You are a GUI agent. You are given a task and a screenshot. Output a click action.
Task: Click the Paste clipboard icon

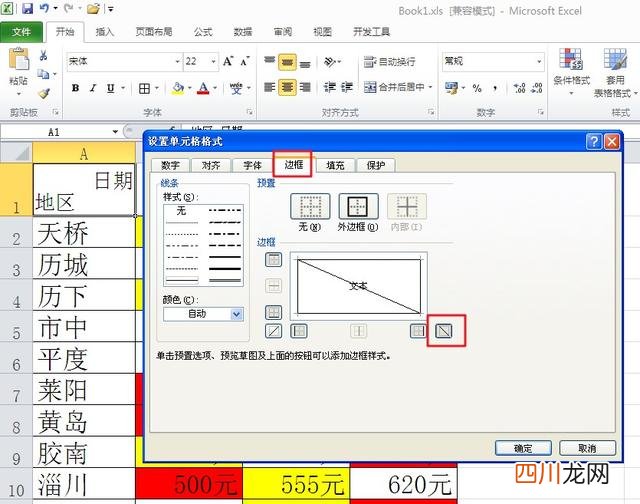19,59
